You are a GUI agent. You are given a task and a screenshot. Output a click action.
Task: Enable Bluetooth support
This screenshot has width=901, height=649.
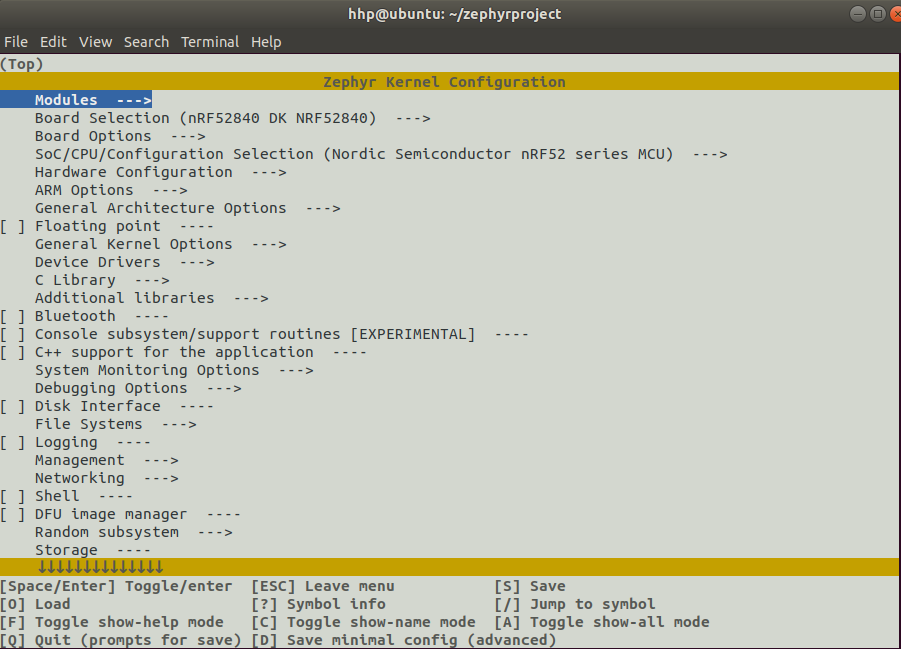click(x=13, y=315)
